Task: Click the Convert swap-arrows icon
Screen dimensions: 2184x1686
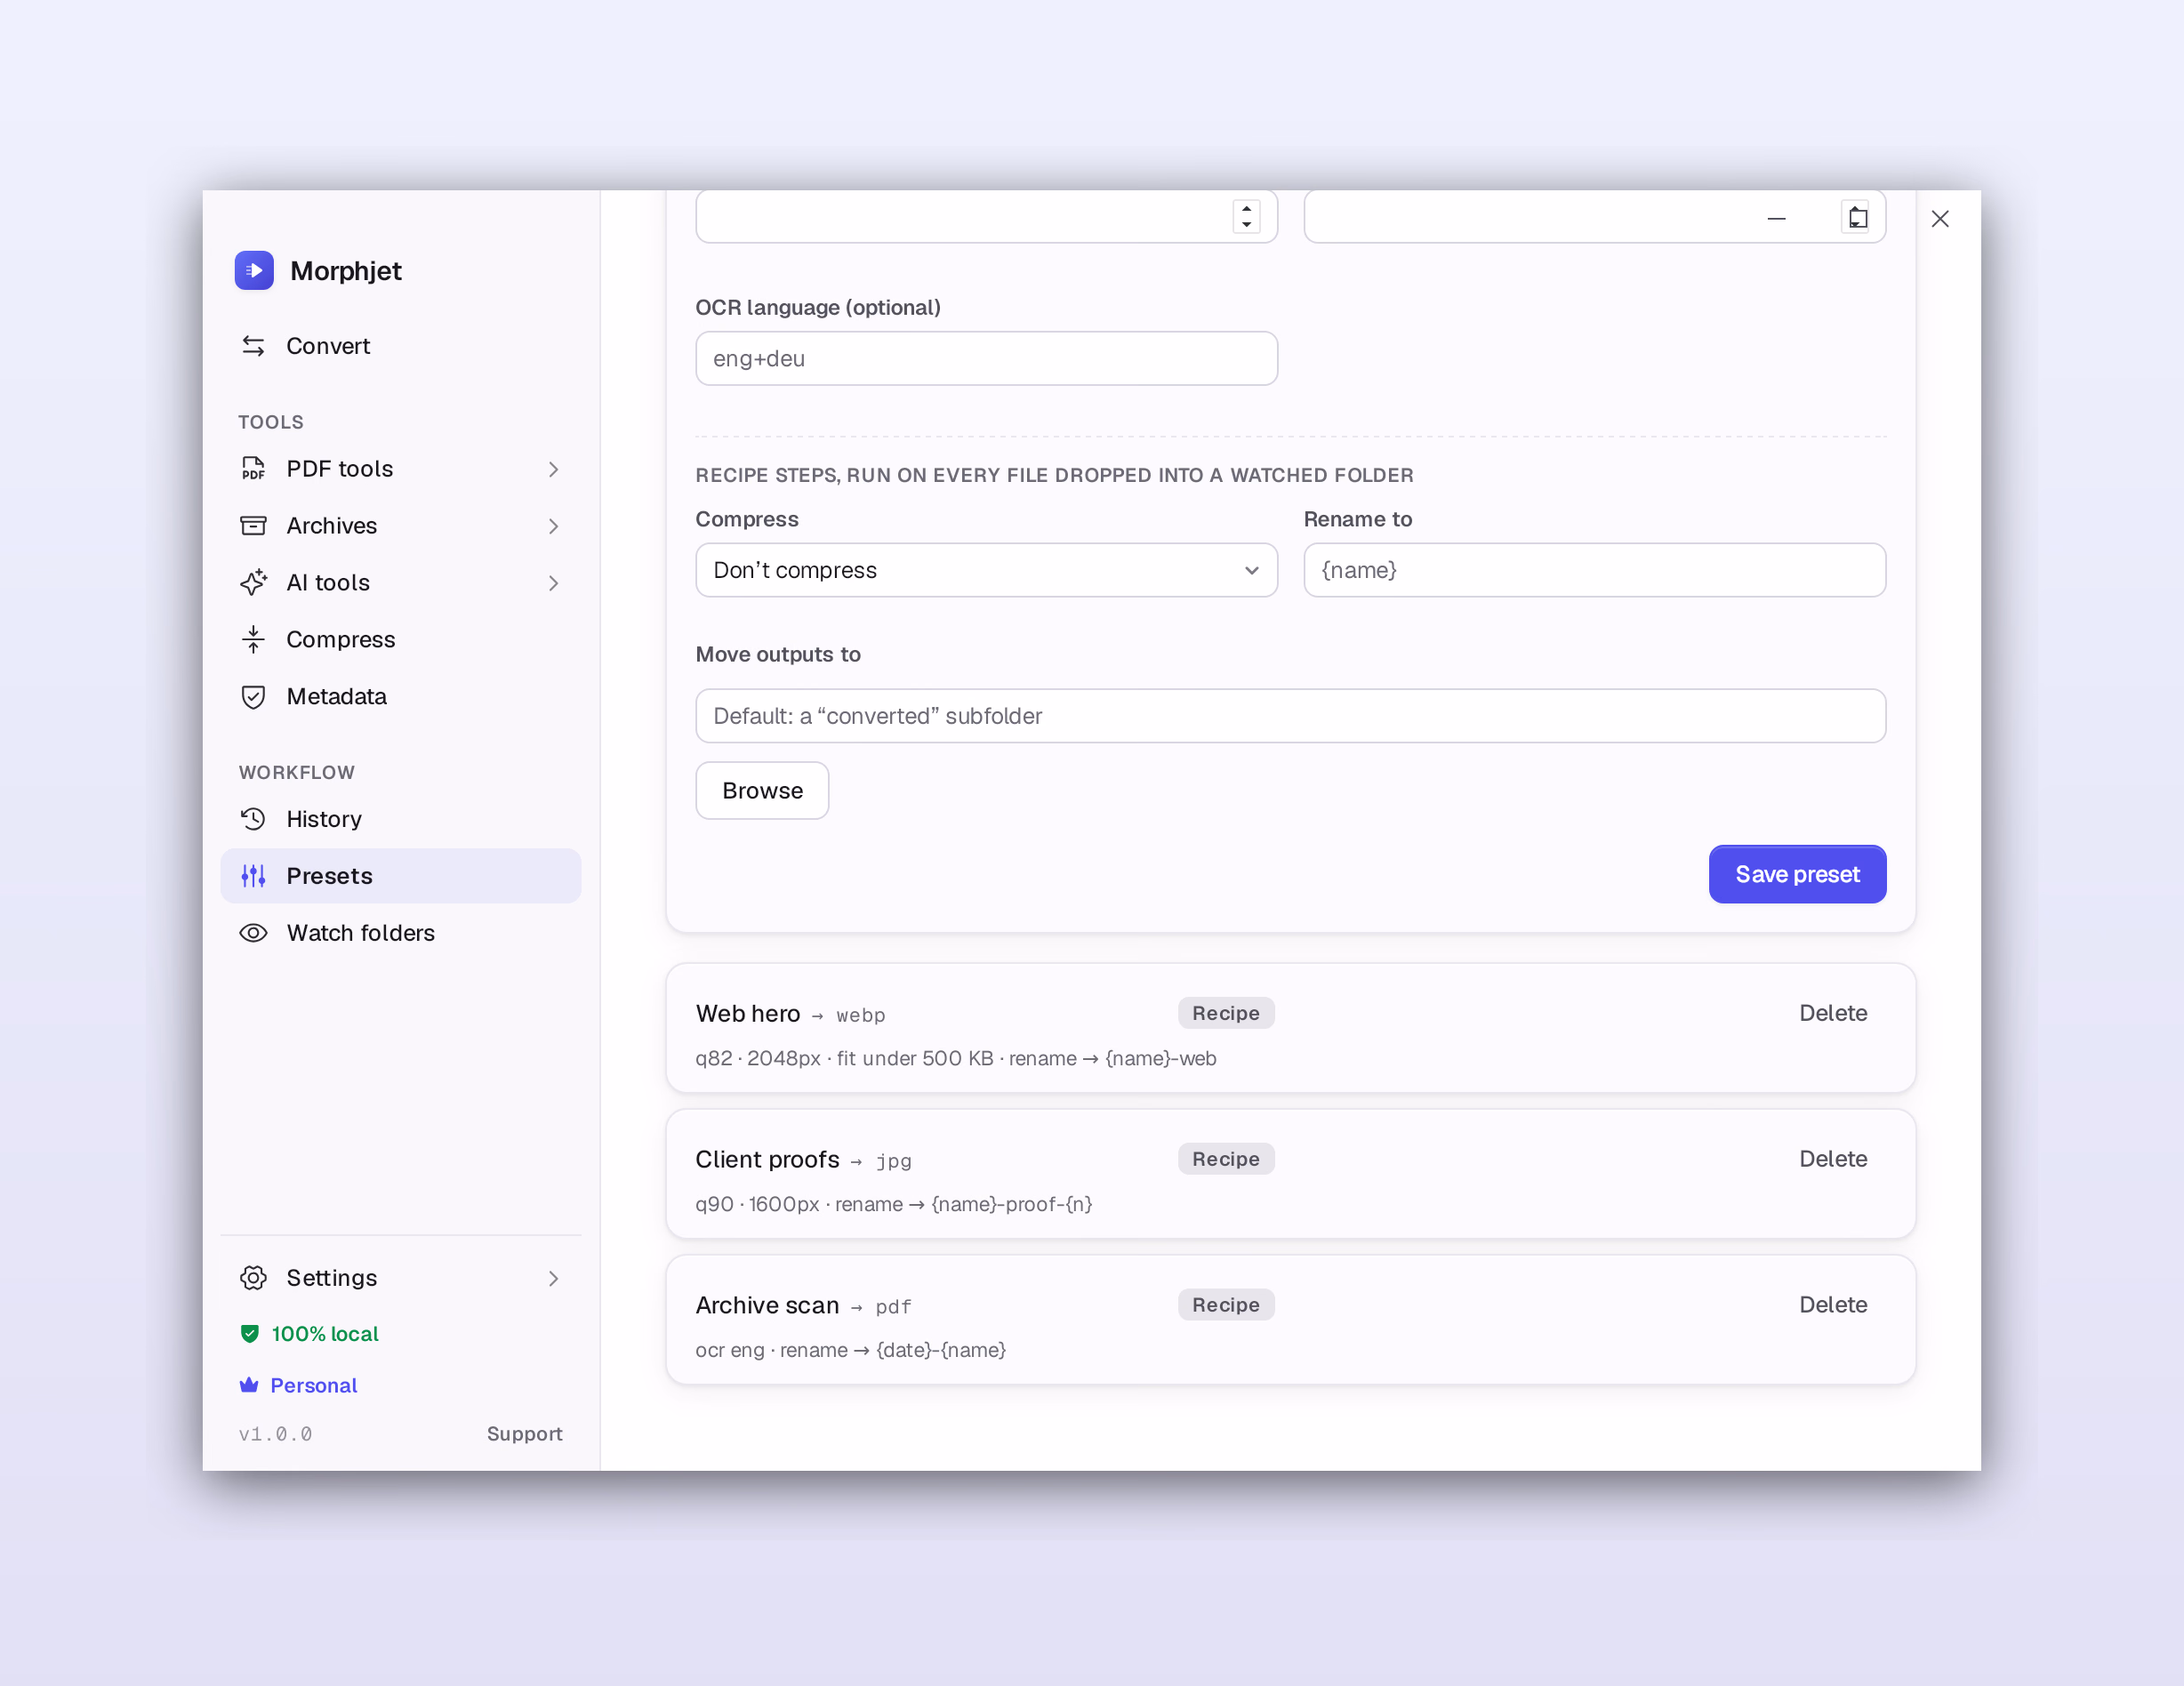Action: pyautogui.click(x=253, y=346)
